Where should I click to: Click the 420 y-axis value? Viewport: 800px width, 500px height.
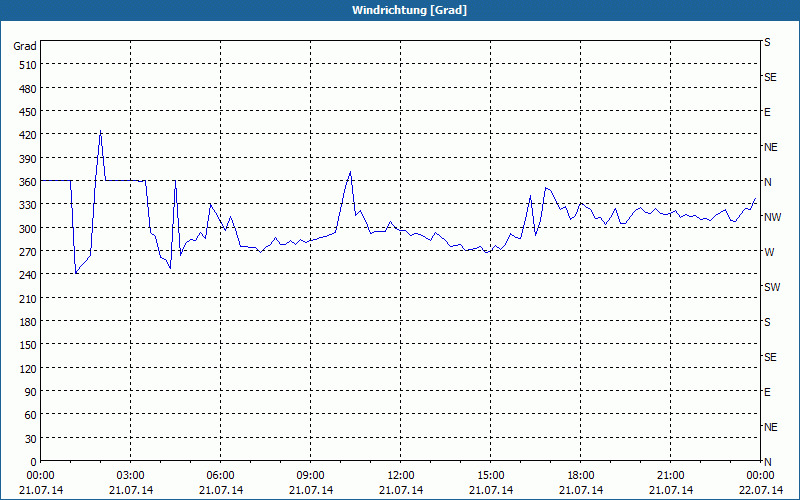tap(28, 135)
